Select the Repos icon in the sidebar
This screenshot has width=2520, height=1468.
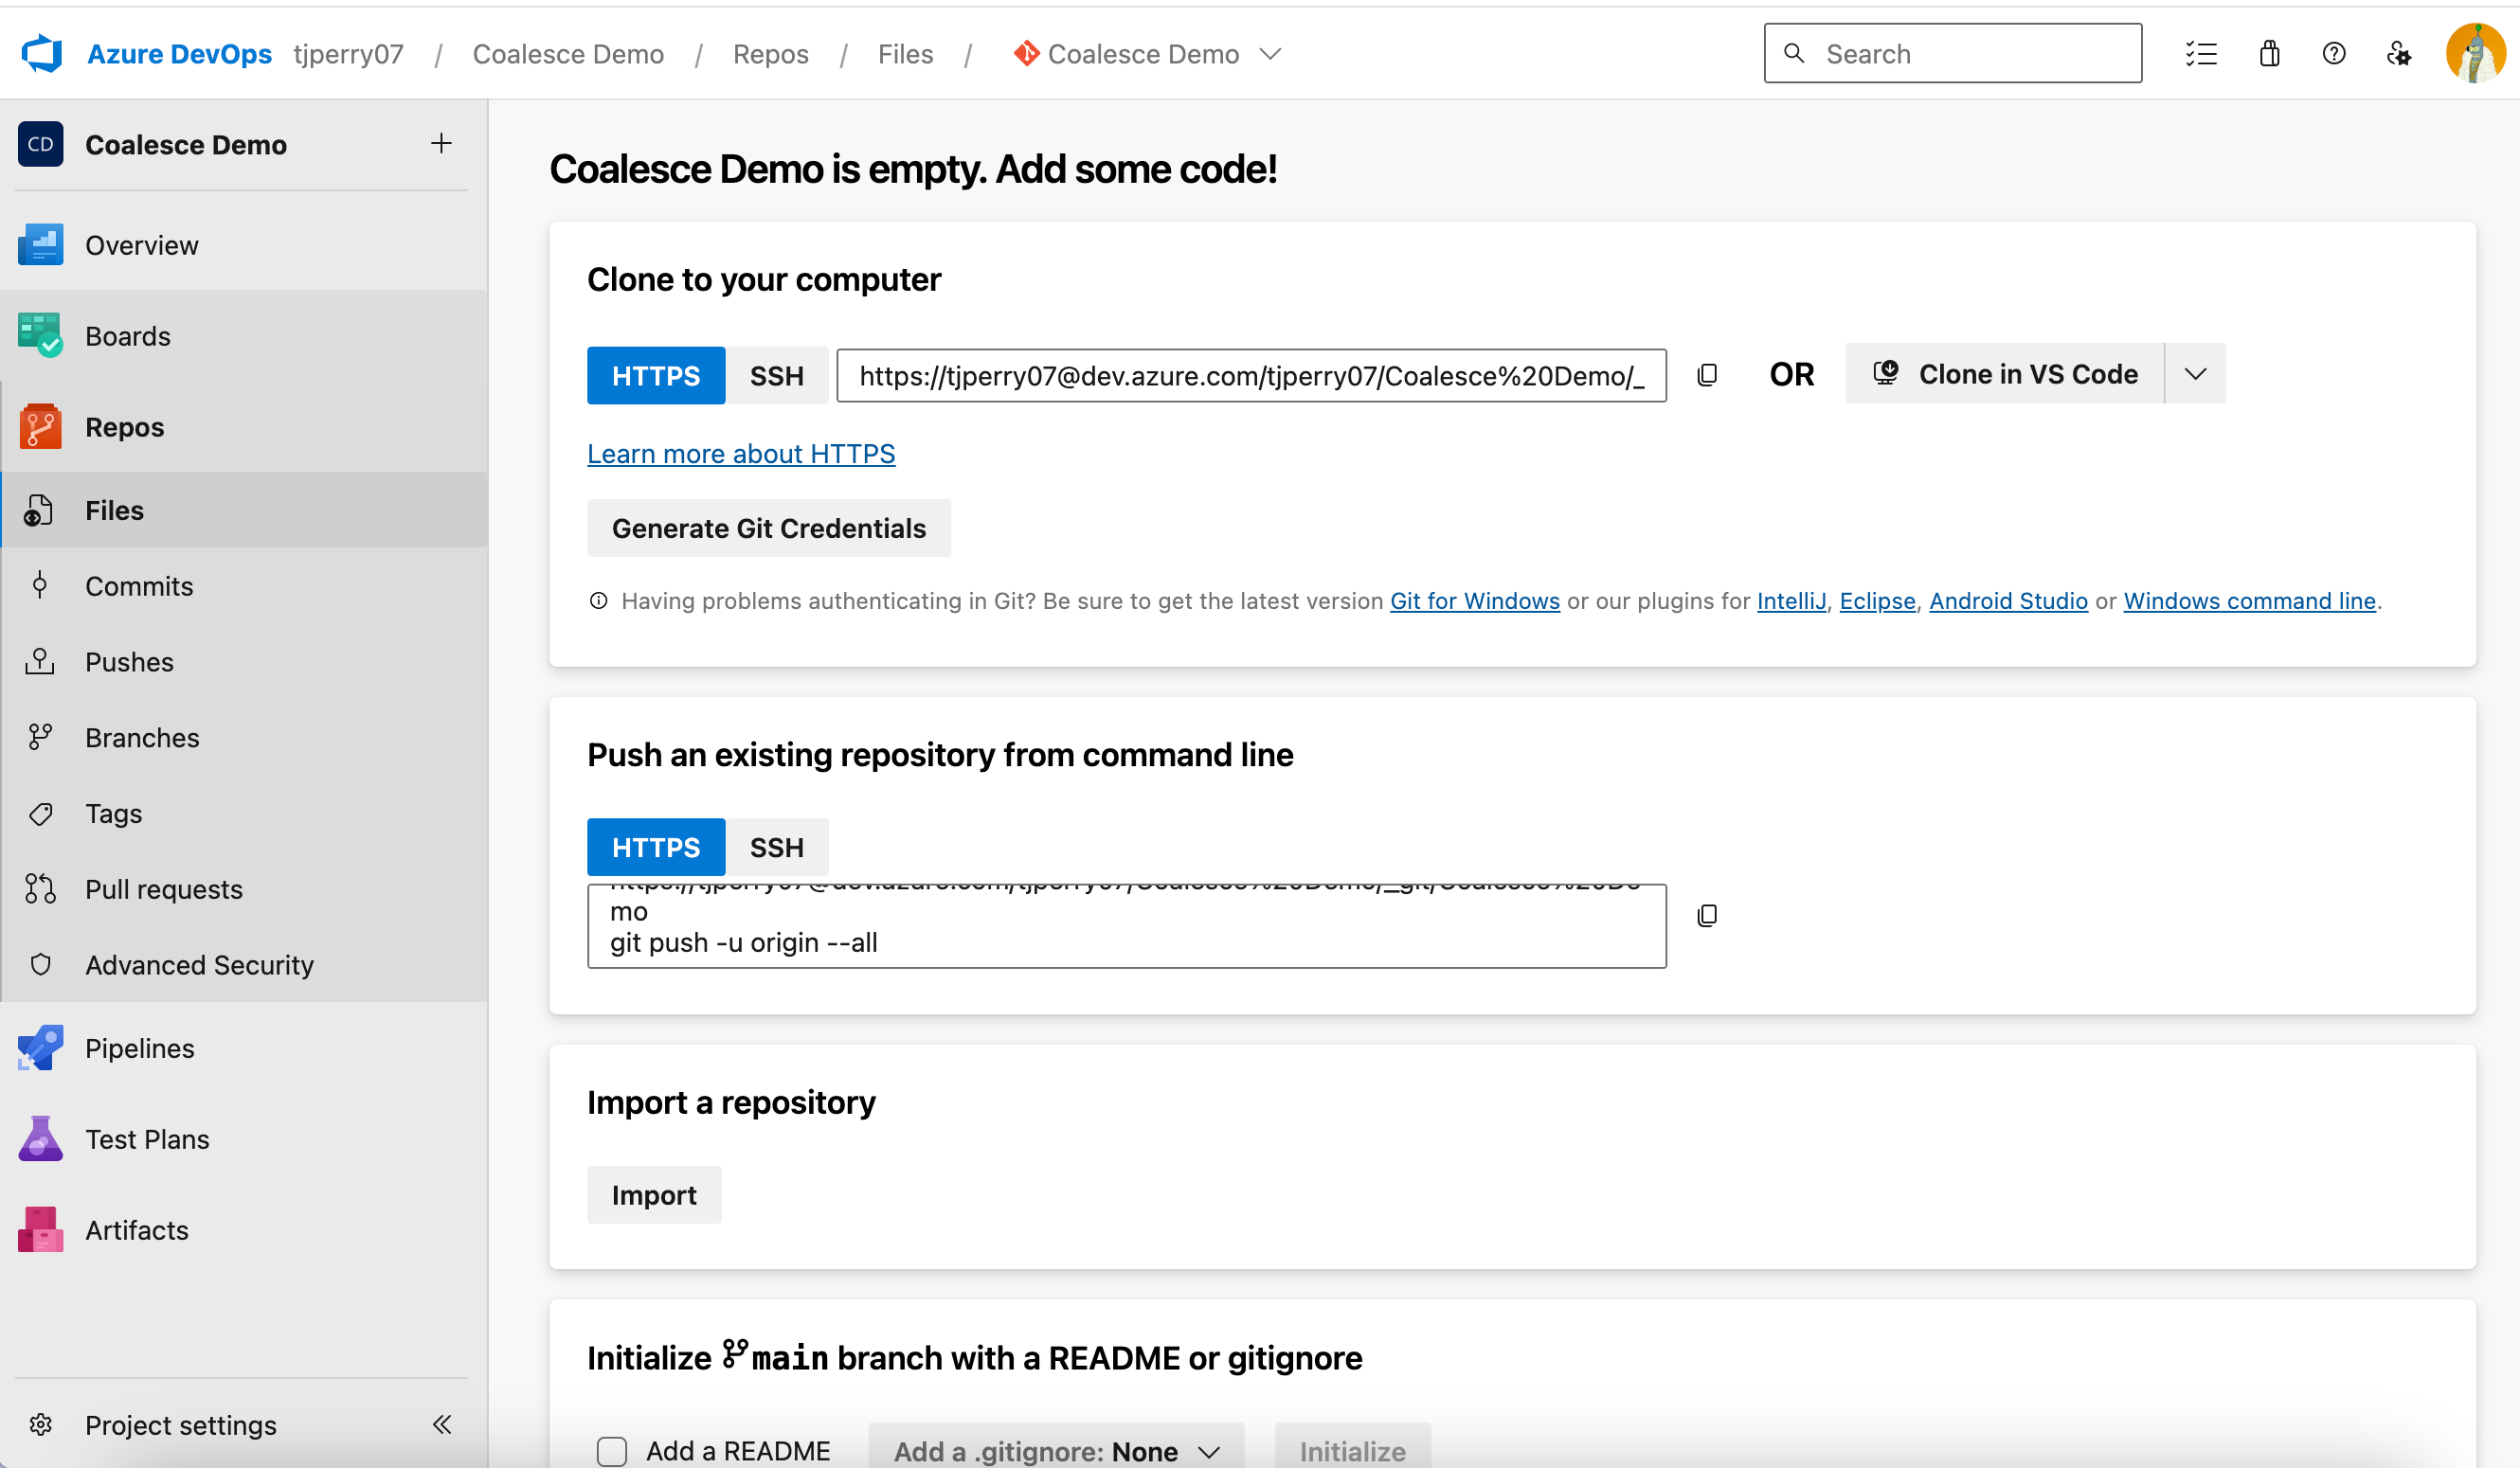point(40,426)
